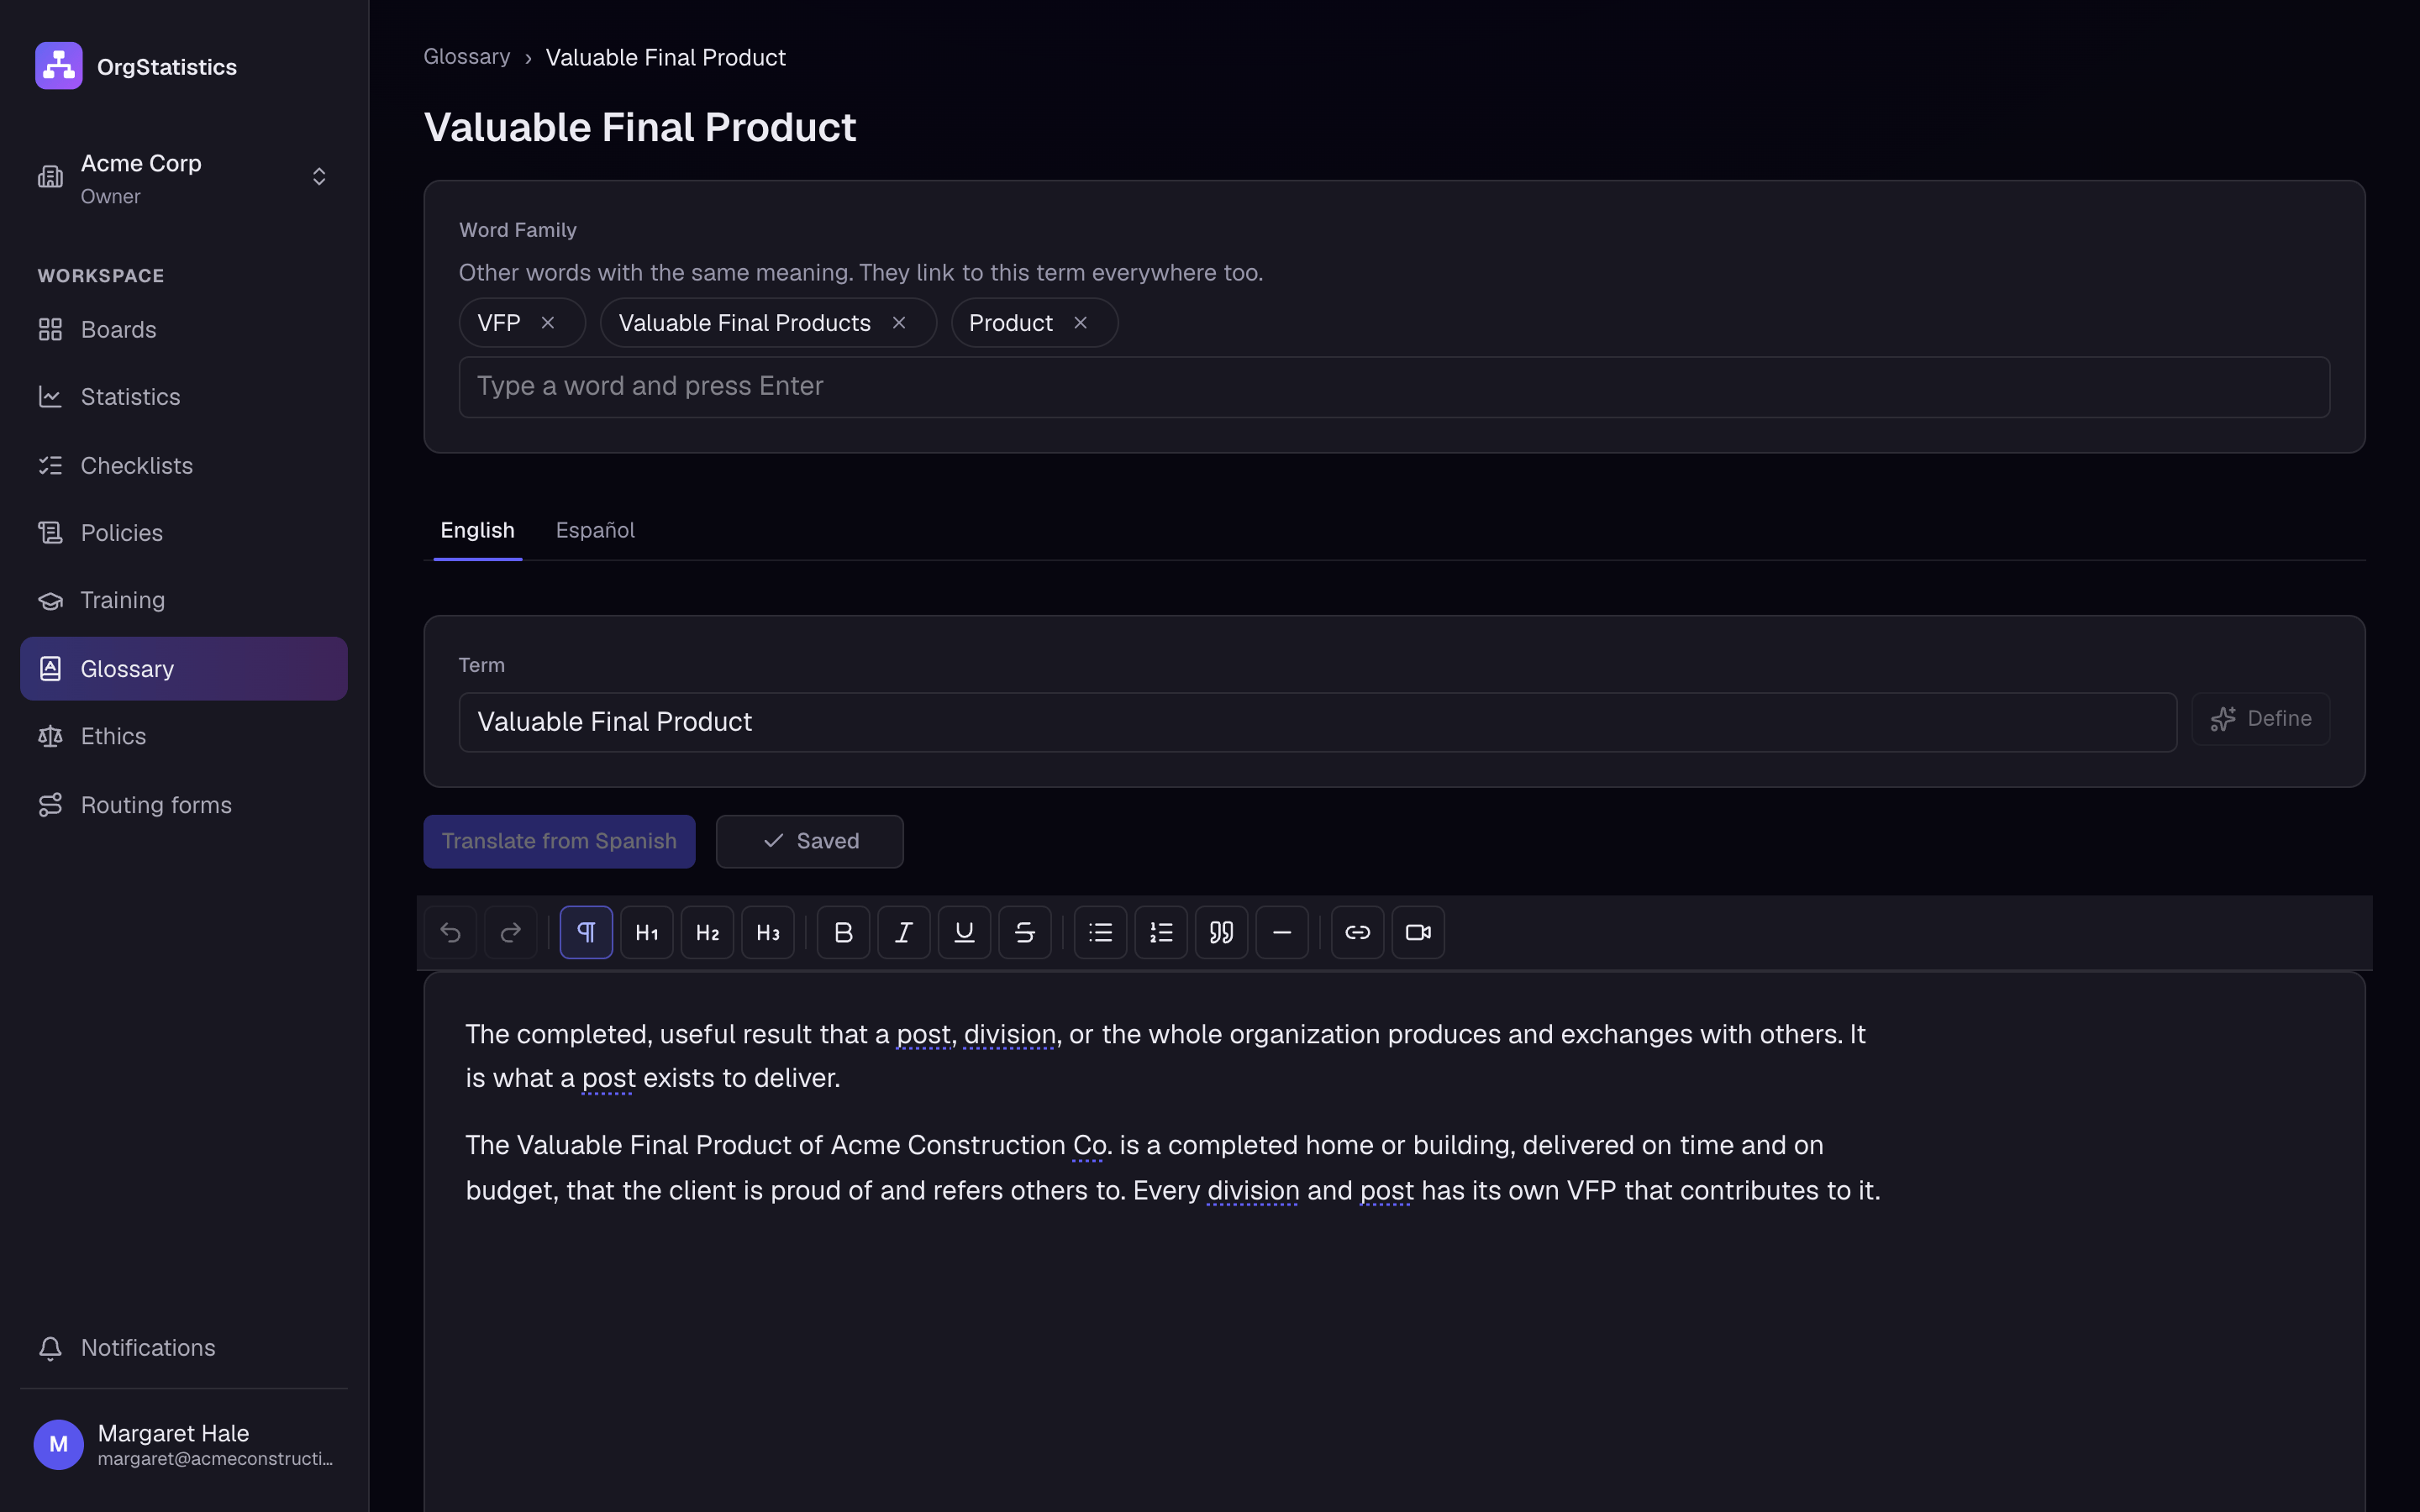Insert a numbered list
This screenshot has width=2420, height=1512.
coord(1161,932)
